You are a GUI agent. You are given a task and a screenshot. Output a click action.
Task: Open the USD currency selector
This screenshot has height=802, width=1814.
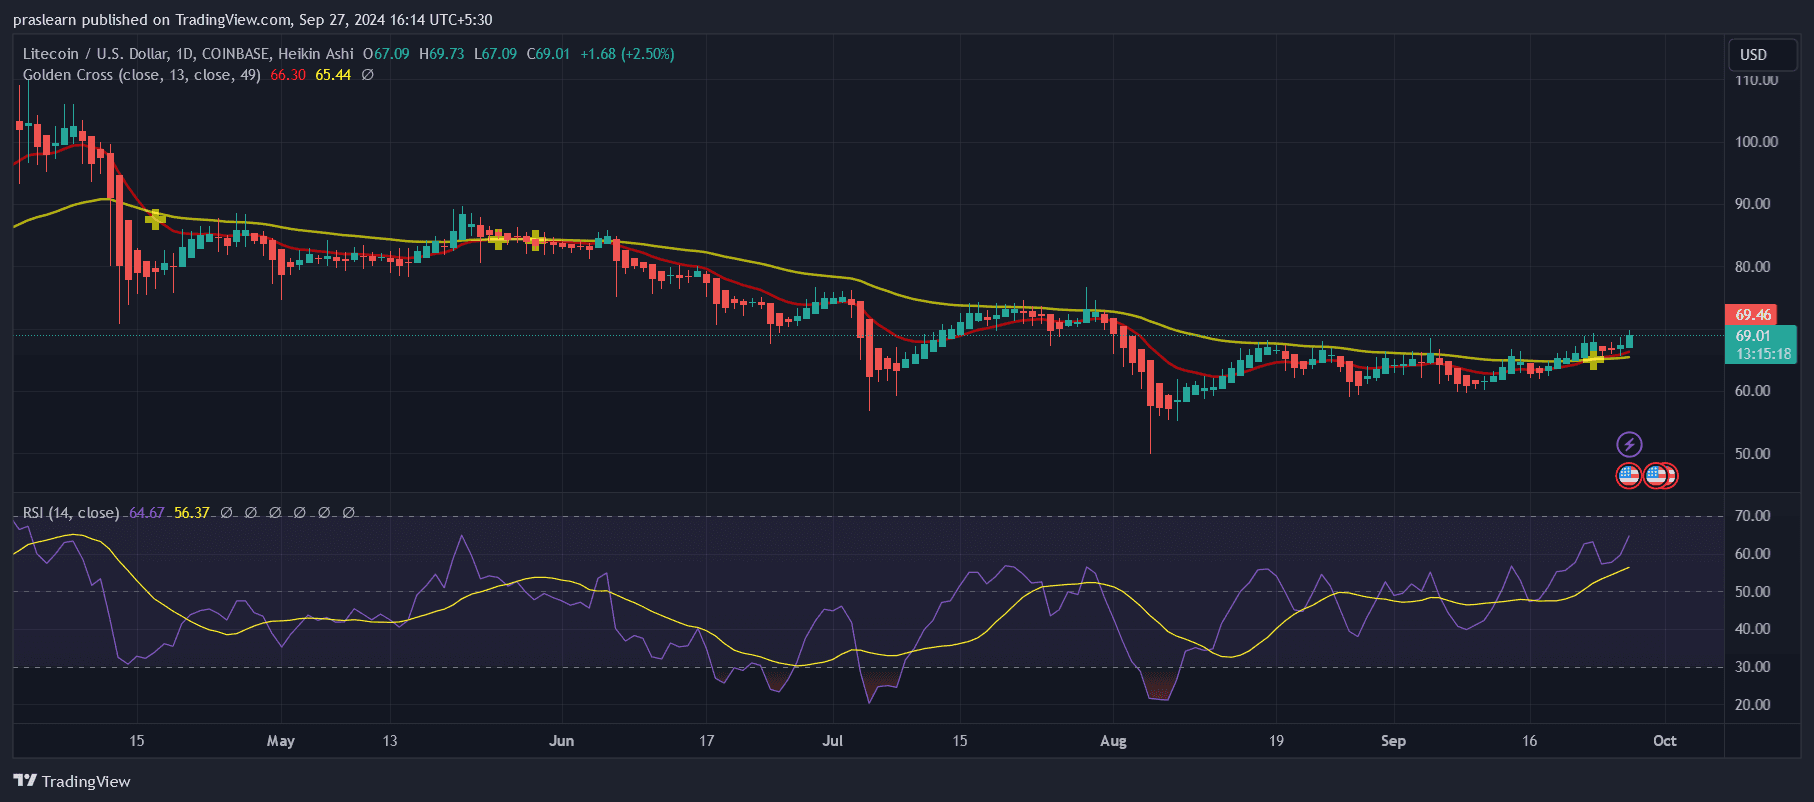[x=1753, y=55]
